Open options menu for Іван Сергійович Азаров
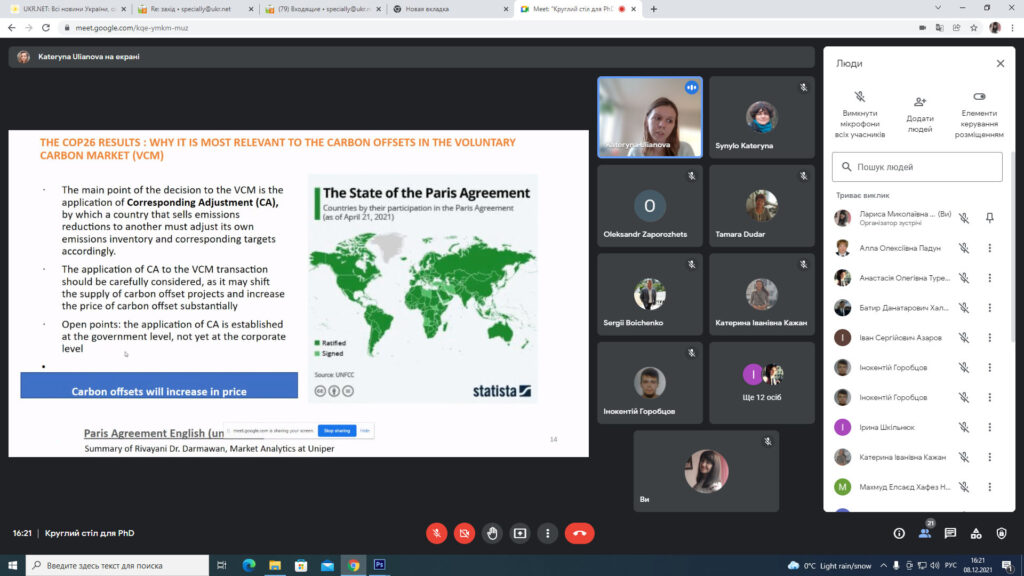This screenshot has height=576, width=1024. pos(990,338)
